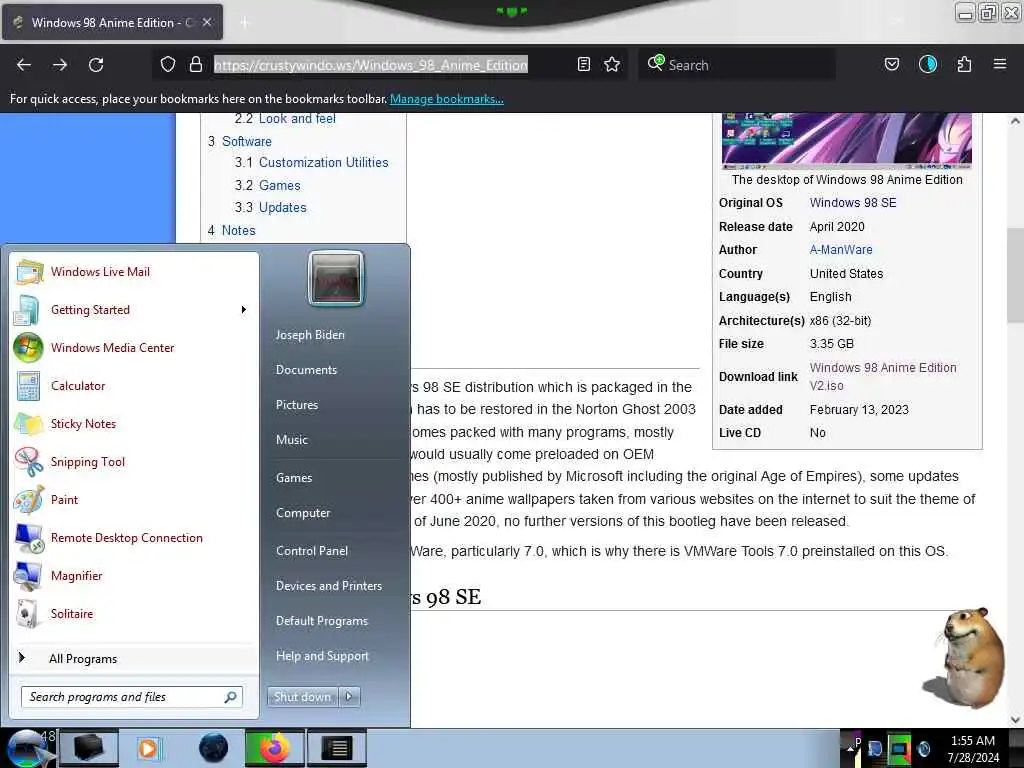Expand Getting Started submenu arrow

244,310
